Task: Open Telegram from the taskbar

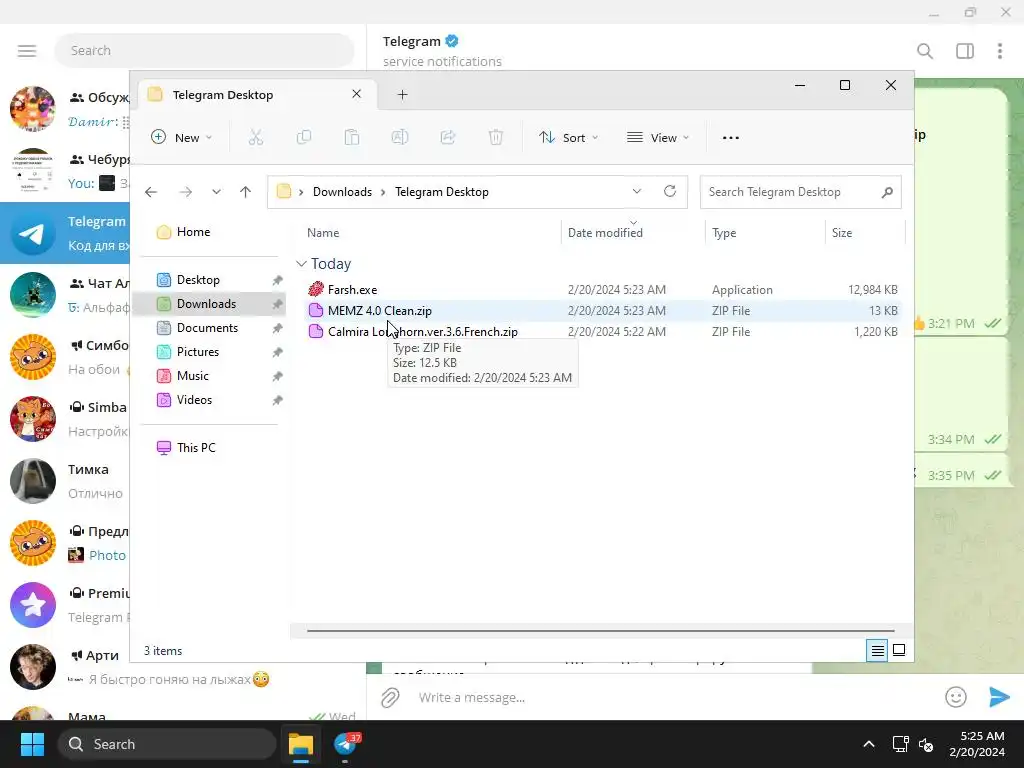Action: [346, 744]
